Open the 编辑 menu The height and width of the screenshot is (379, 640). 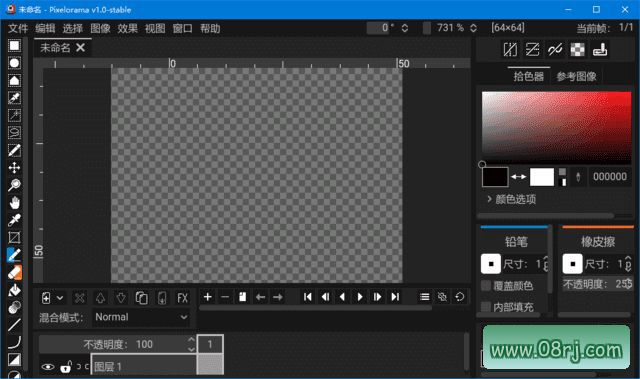[45, 28]
